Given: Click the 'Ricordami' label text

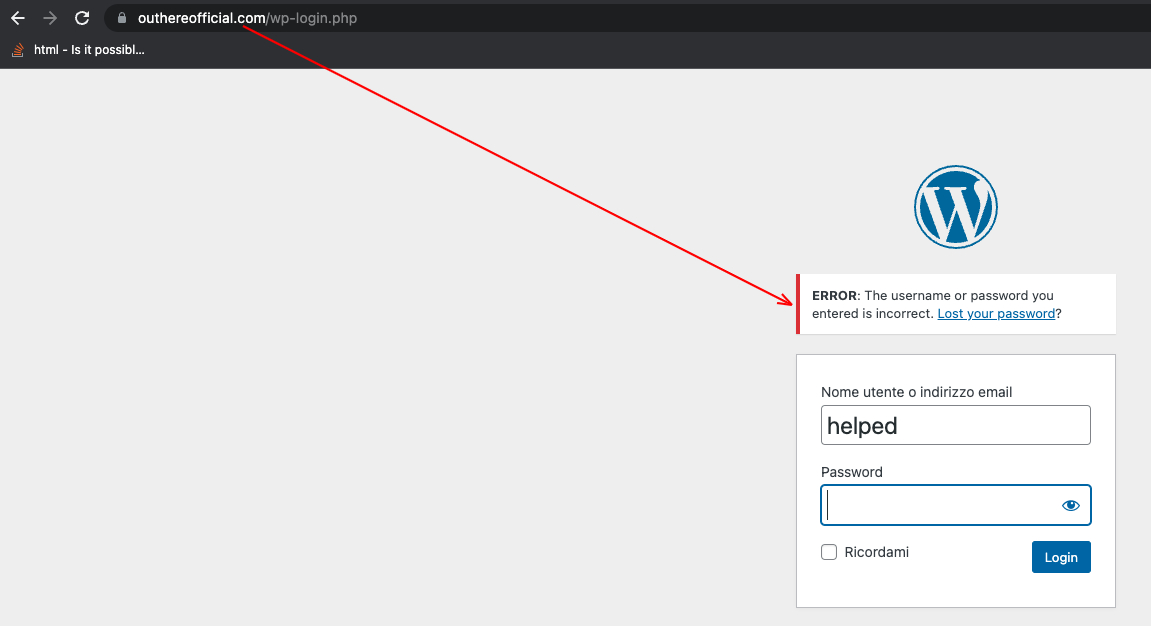Looking at the screenshot, I should pyautogui.click(x=876, y=552).
